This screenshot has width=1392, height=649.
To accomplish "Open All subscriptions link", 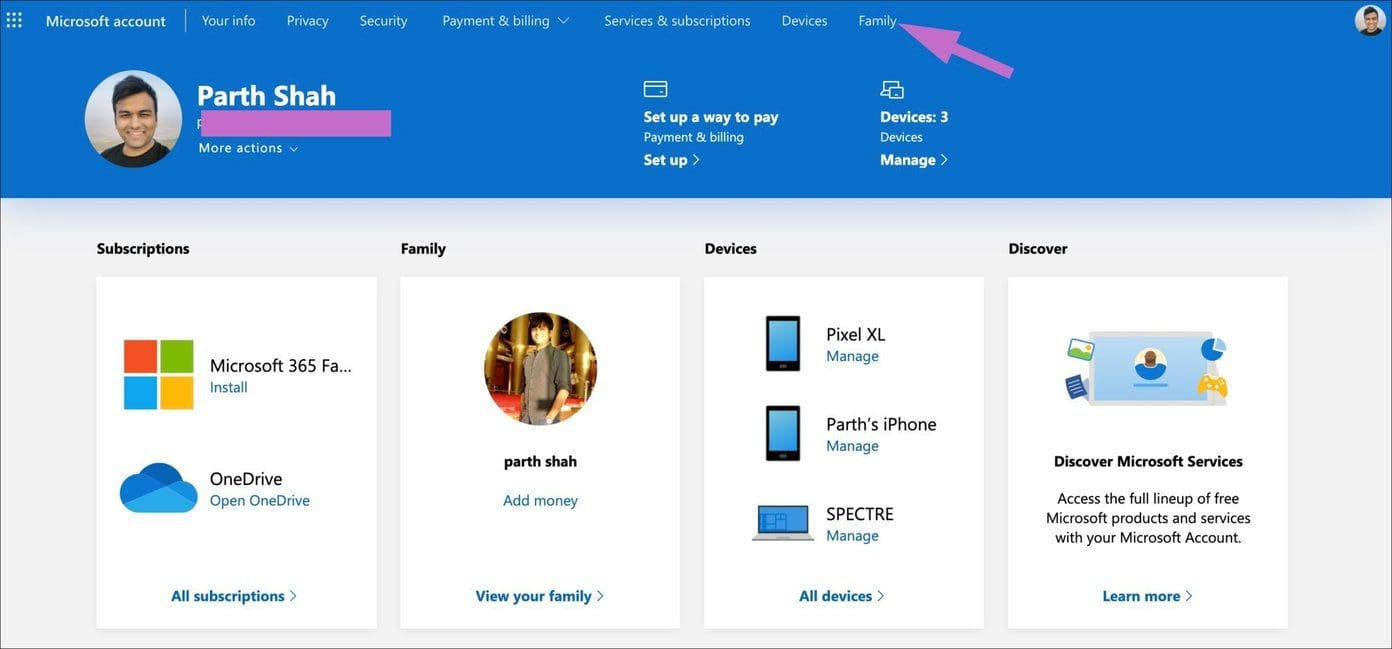I will [234, 596].
